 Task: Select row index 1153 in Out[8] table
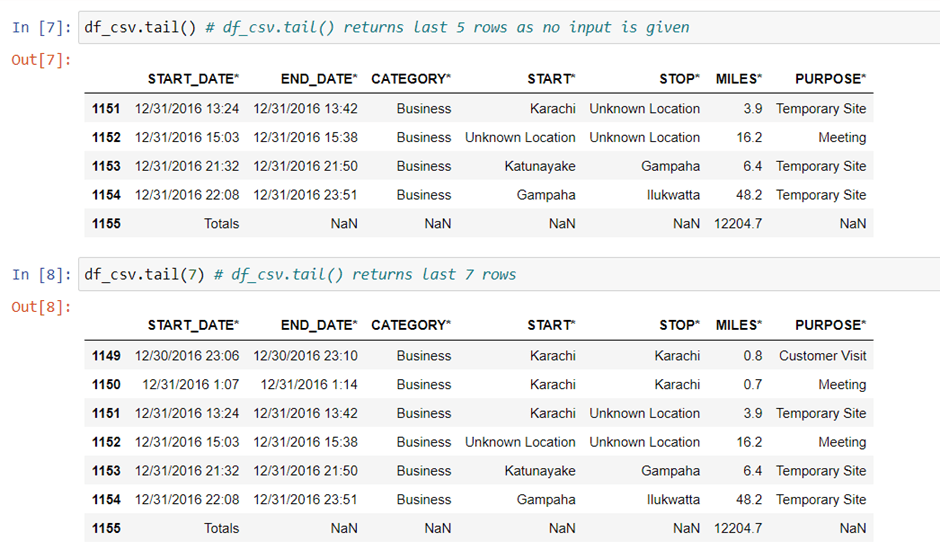point(106,471)
